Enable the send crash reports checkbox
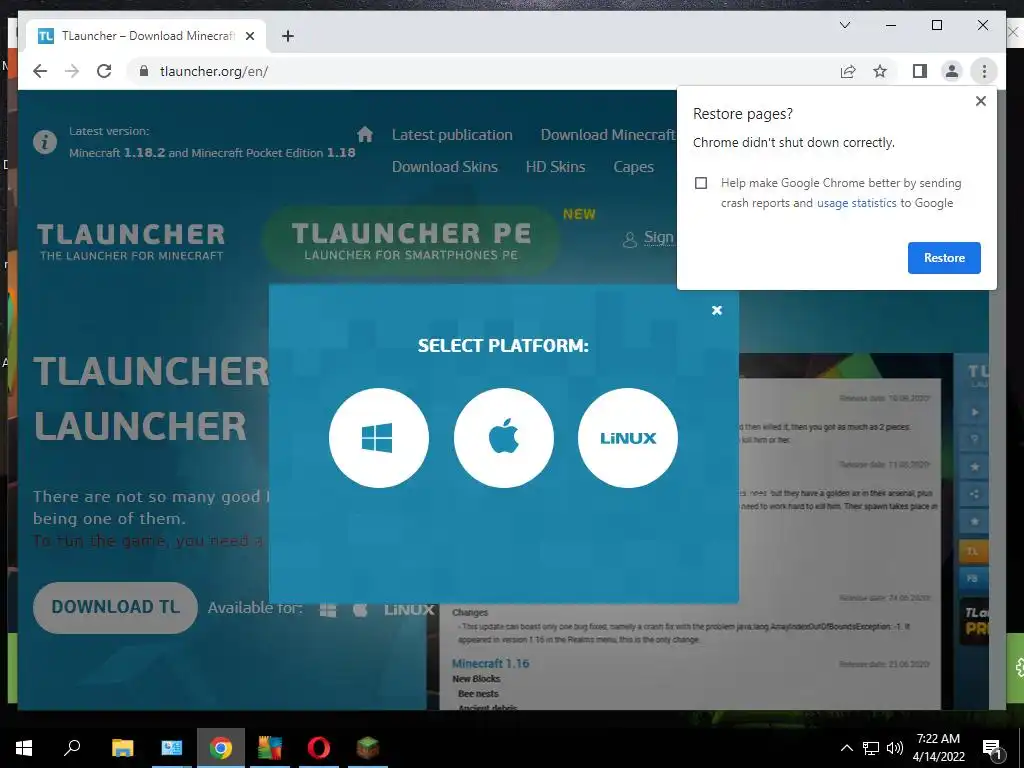This screenshot has width=1024, height=768. 701,183
